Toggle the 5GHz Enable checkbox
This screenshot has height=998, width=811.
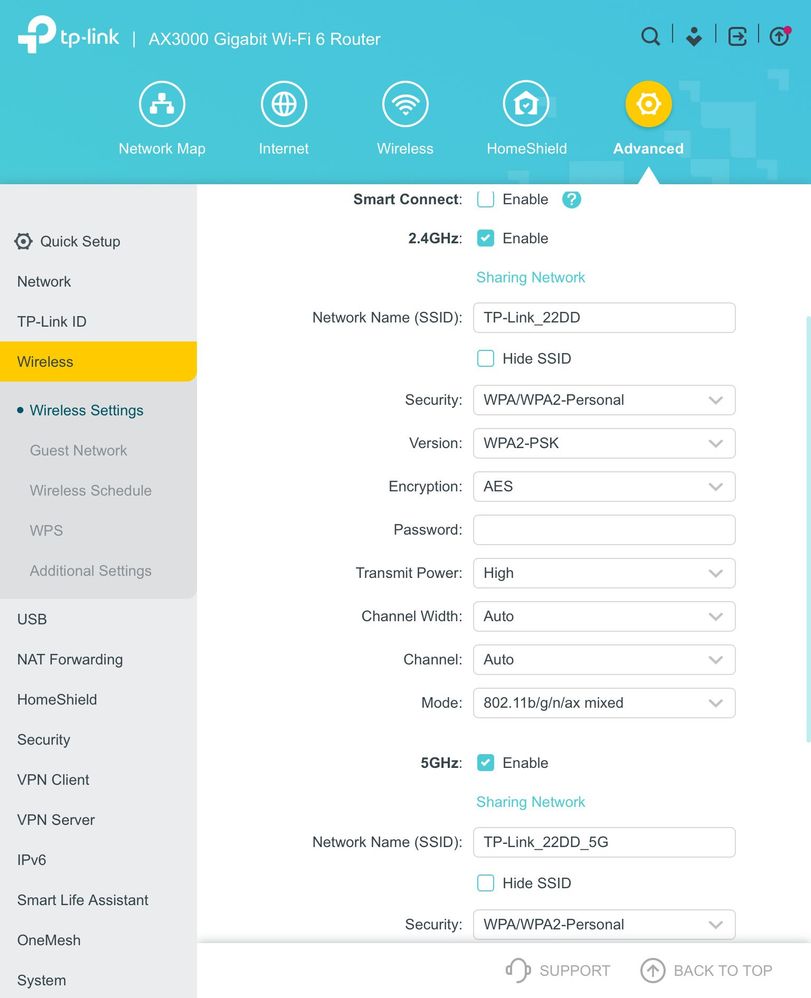(486, 763)
